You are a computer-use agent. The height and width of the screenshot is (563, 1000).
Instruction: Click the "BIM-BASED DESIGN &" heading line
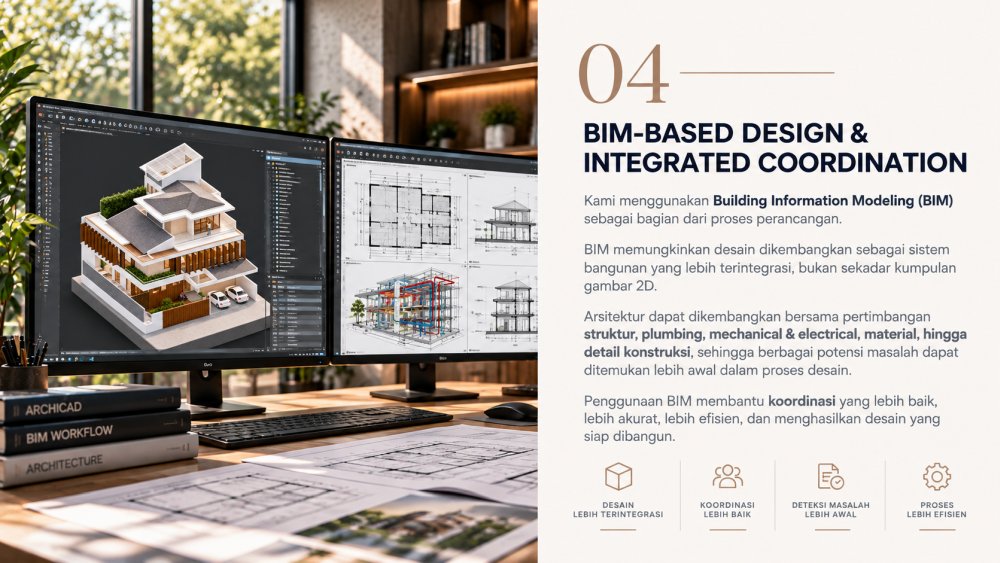tap(726, 133)
